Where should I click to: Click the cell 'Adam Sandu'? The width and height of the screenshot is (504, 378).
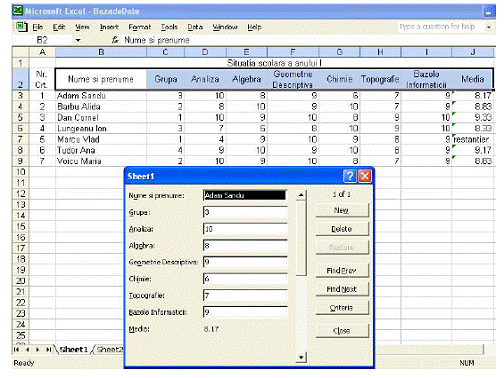(101, 96)
